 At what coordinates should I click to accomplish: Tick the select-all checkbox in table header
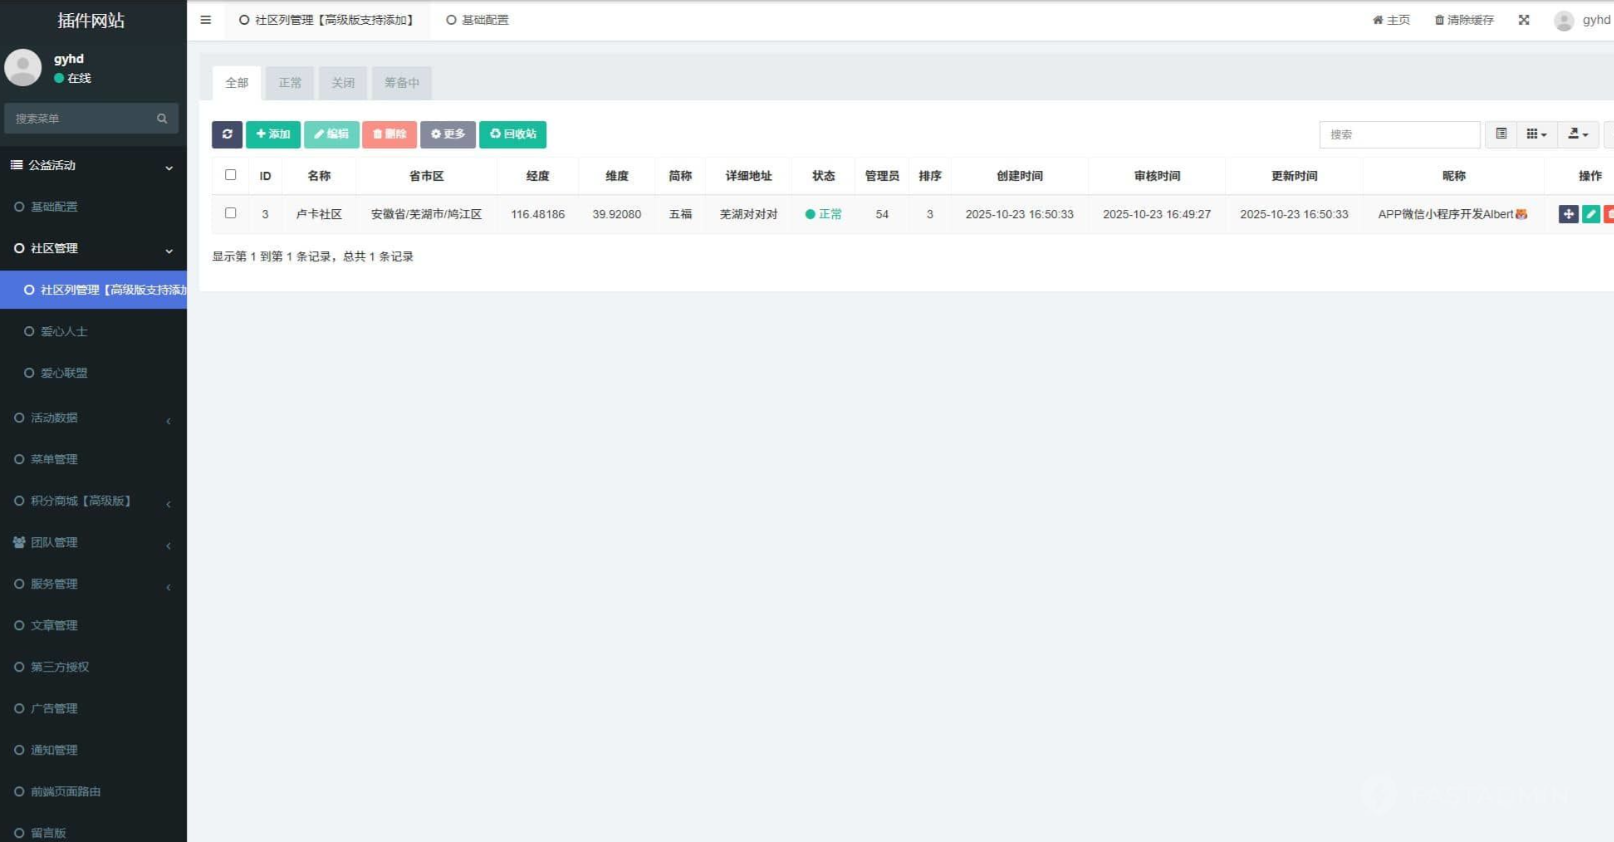pos(231,175)
